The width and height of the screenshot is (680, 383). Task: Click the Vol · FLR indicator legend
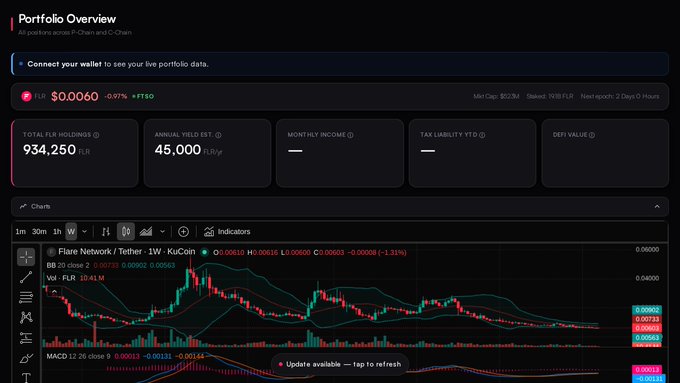point(61,278)
